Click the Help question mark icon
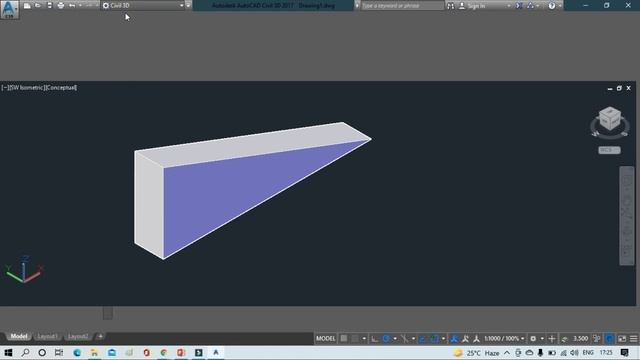 tap(552, 6)
